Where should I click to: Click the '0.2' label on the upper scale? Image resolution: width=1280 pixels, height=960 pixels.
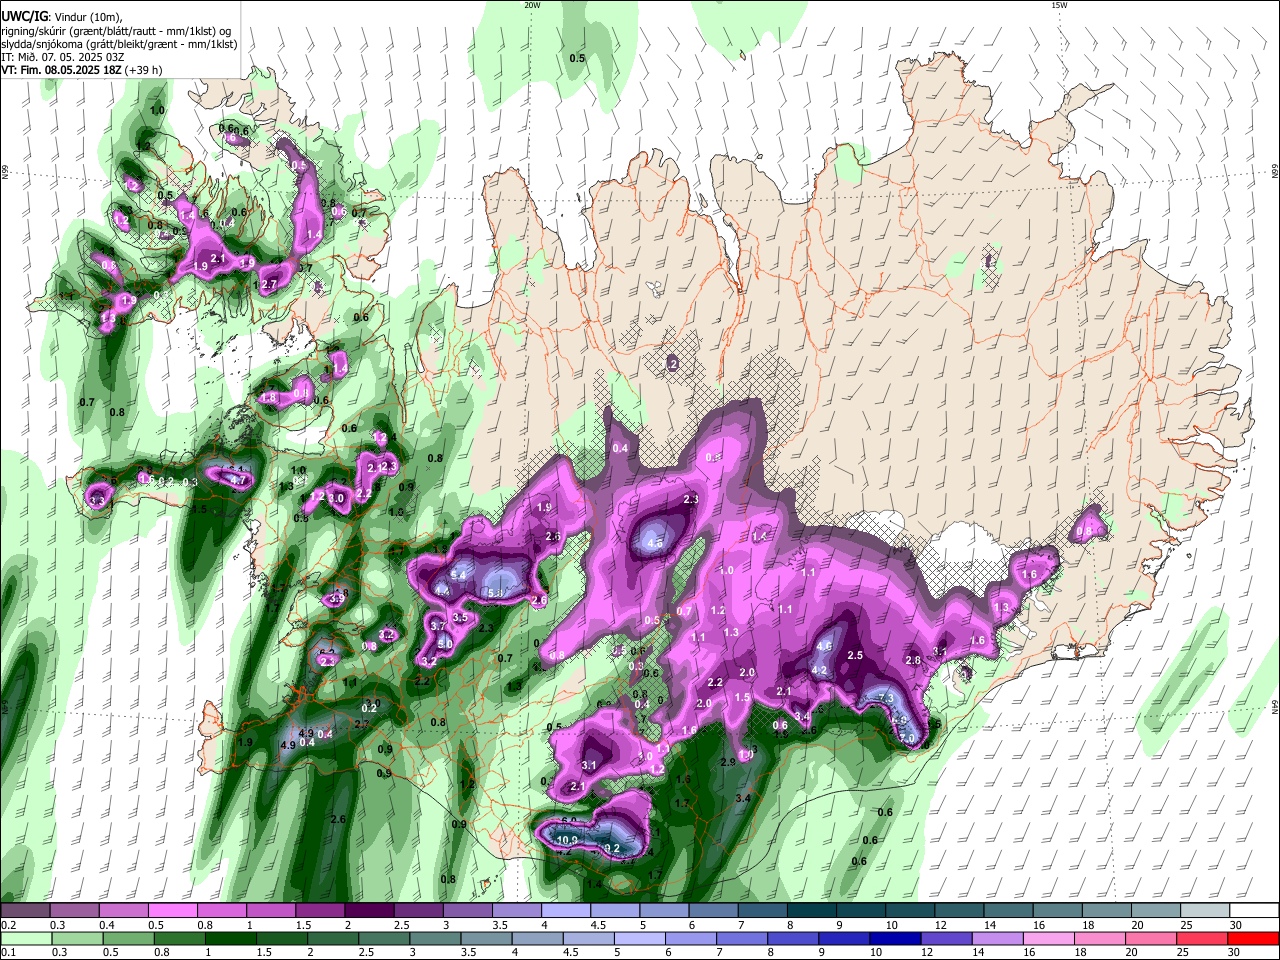[x=8, y=925]
